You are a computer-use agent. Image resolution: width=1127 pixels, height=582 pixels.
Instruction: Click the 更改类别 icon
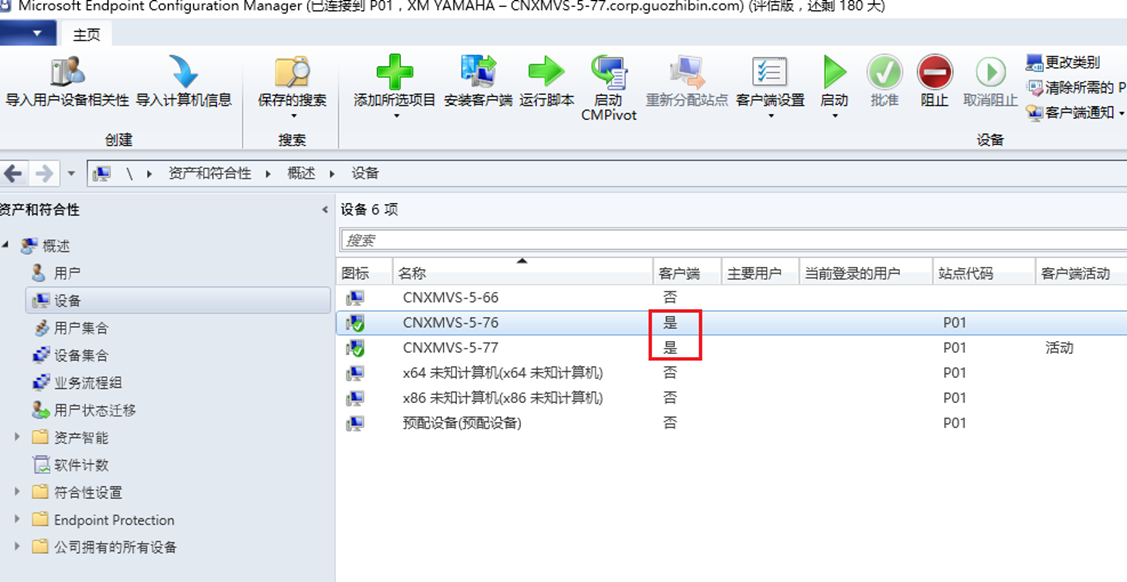click(x=1034, y=63)
